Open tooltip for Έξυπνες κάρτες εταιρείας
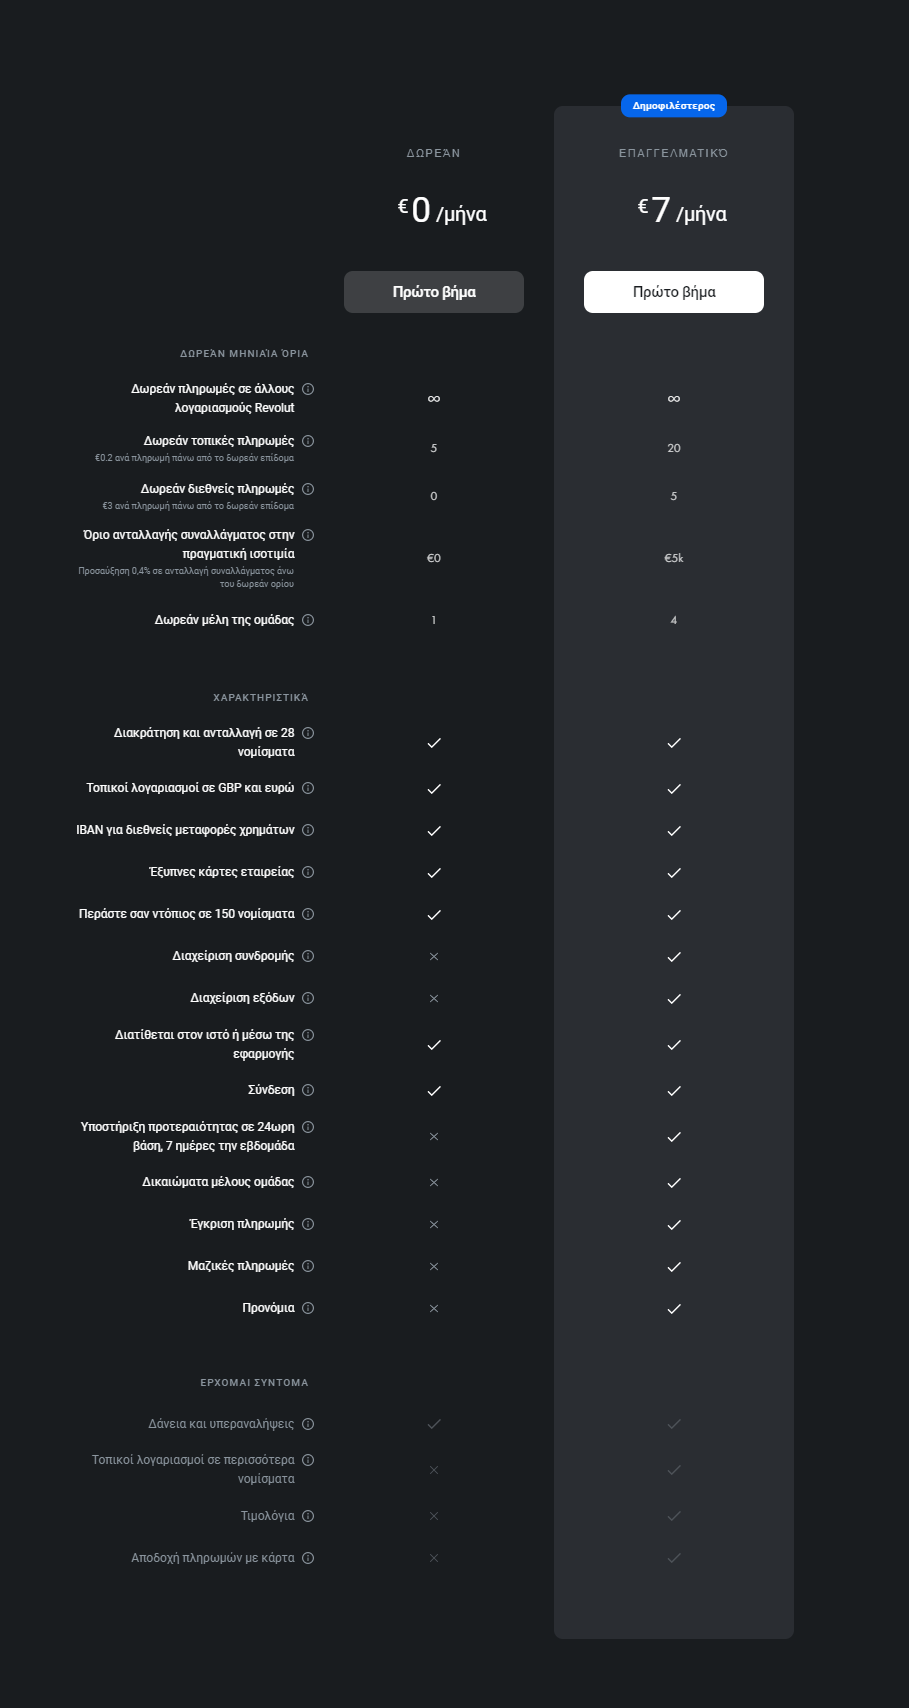This screenshot has width=909, height=1708. (309, 871)
